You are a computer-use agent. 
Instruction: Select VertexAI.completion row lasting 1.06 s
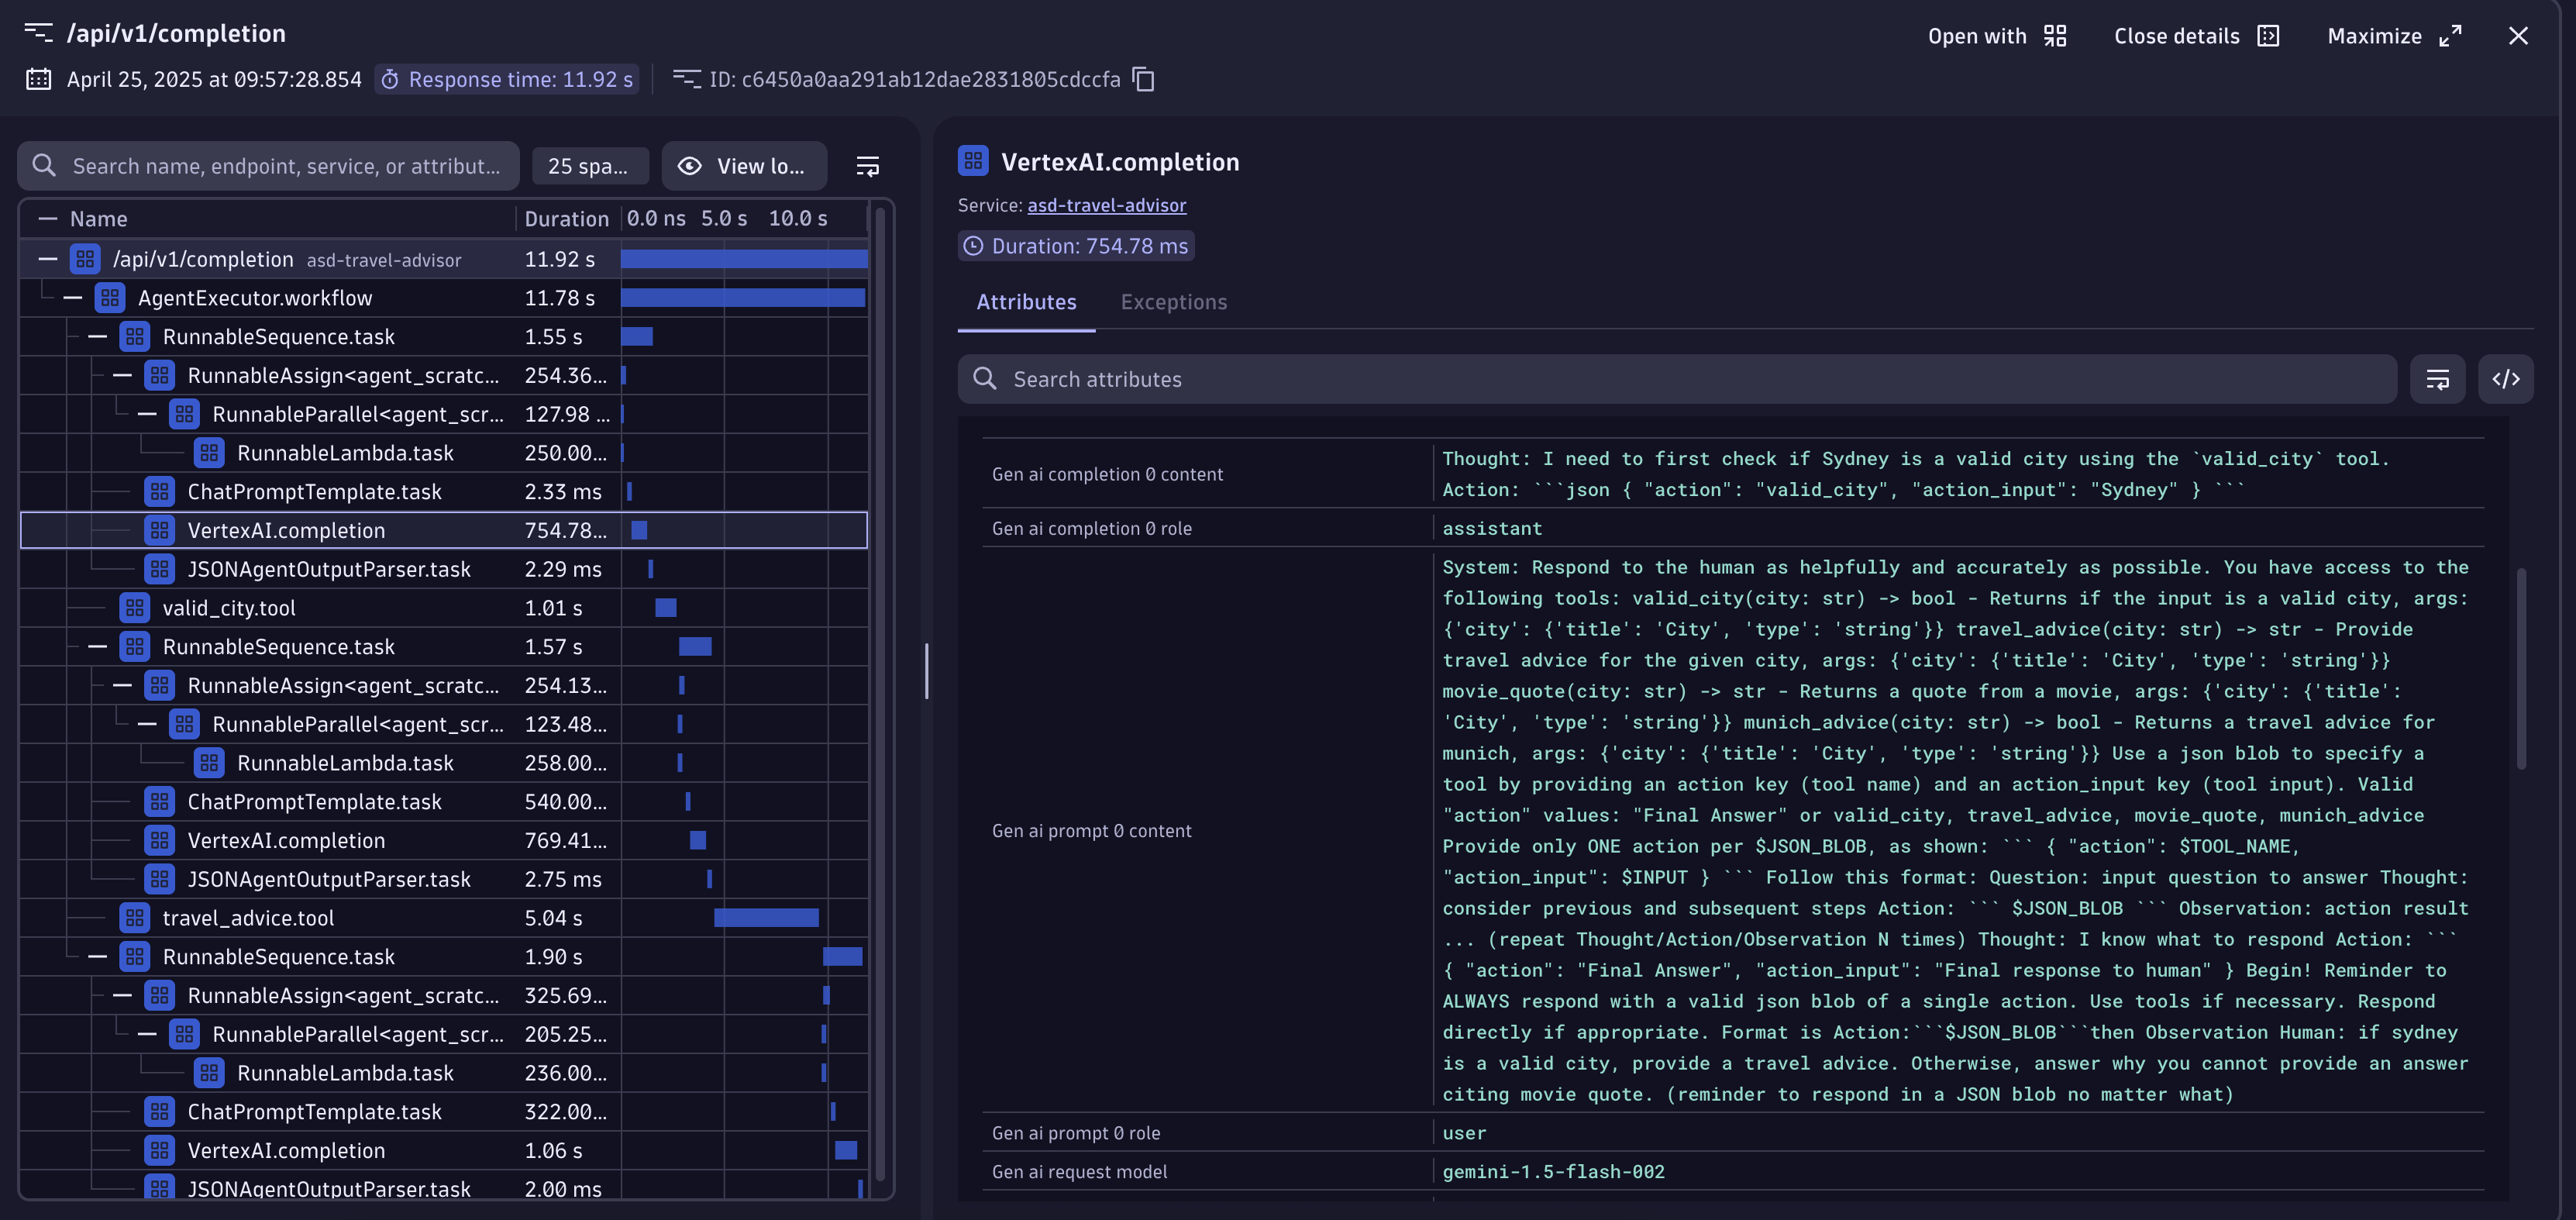pos(443,1151)
